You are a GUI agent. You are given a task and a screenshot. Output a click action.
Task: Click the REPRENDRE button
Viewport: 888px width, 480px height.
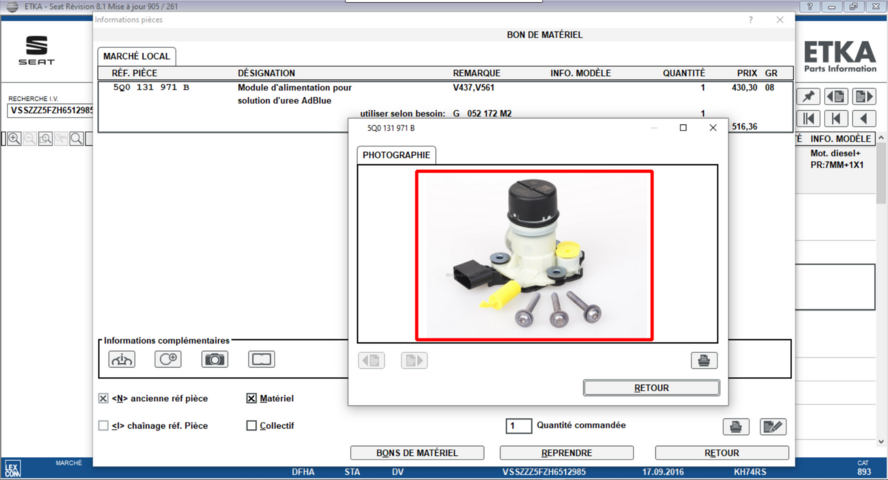click(566, 453)
